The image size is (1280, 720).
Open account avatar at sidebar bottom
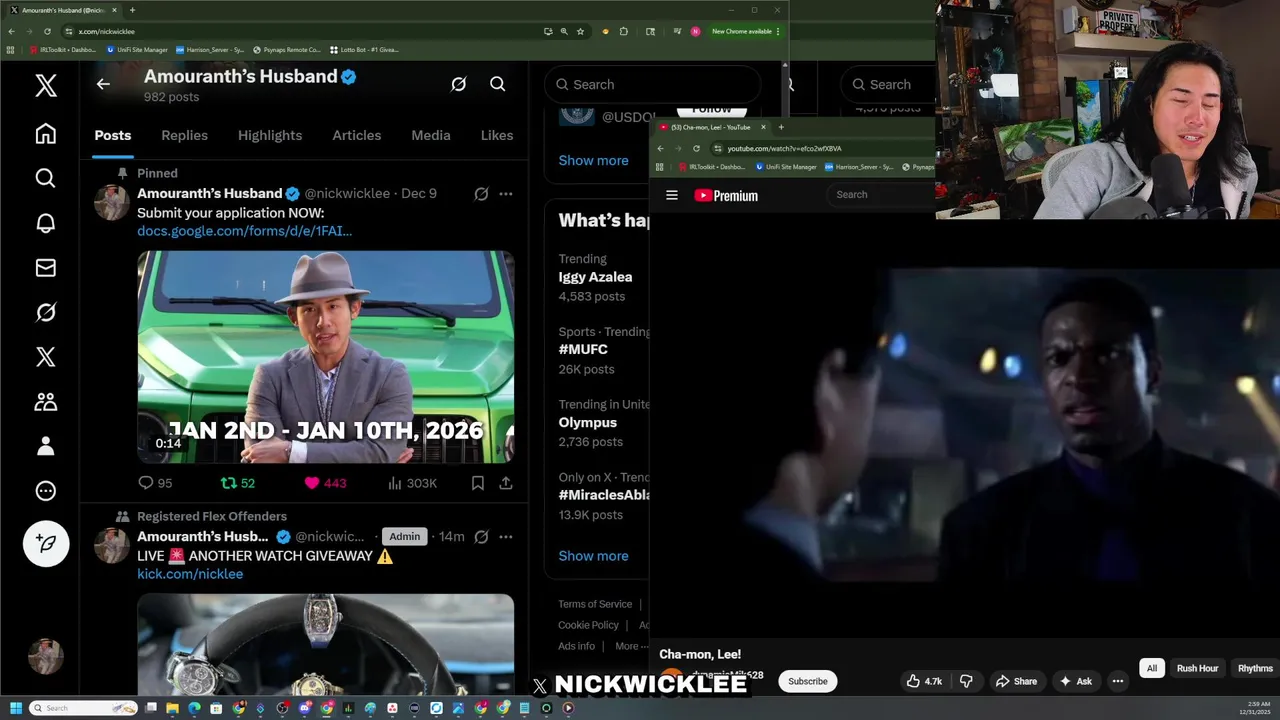46,656
